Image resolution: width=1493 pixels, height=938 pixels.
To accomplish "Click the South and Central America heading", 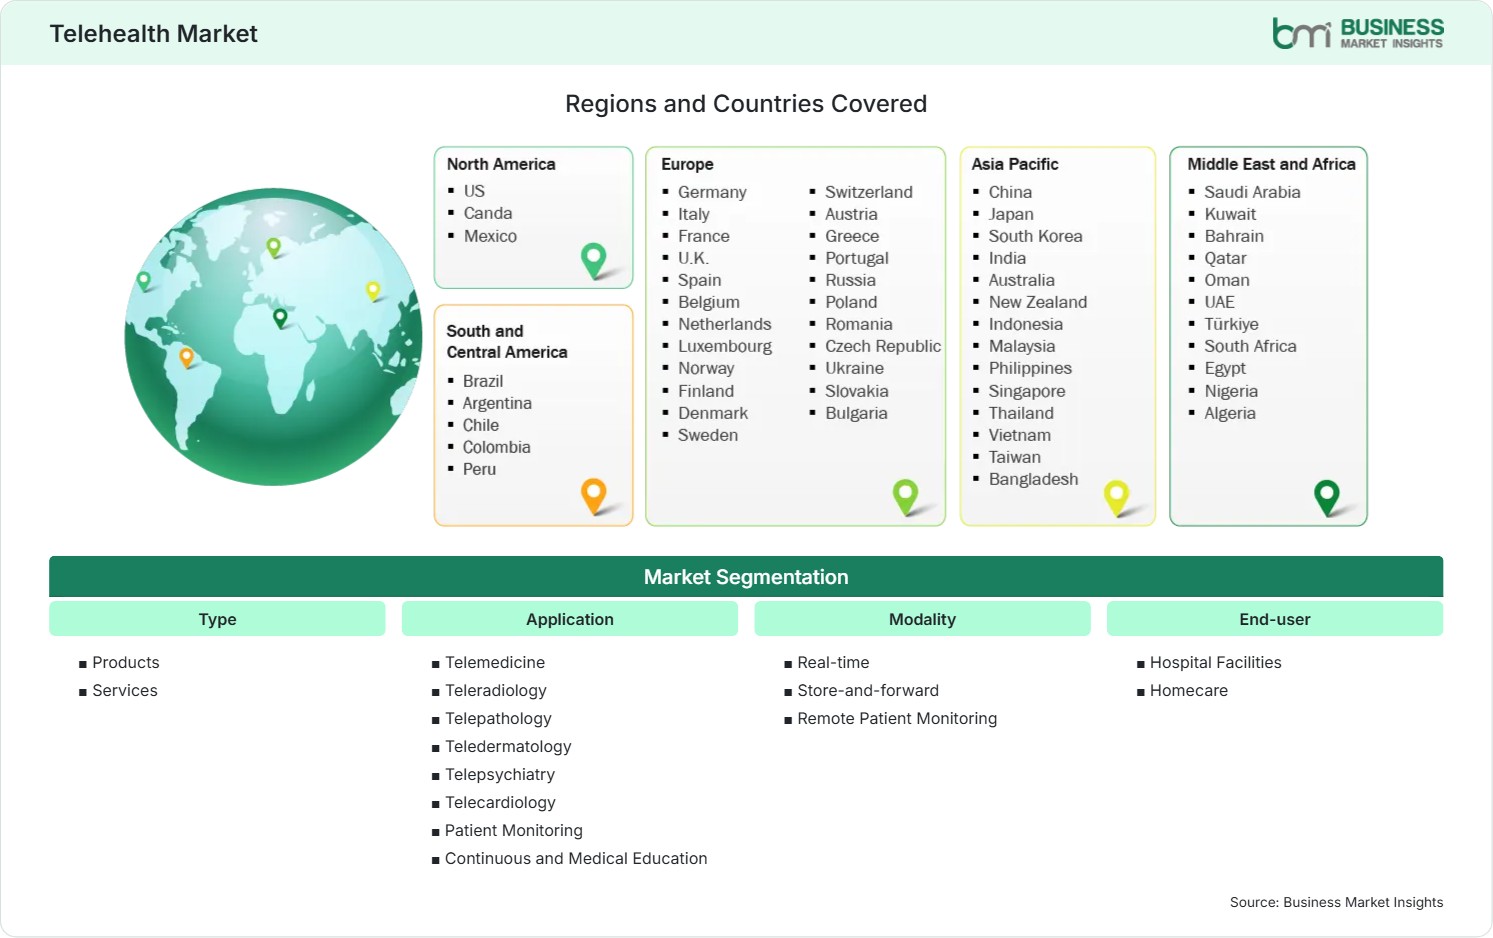I will click(507, 341).
